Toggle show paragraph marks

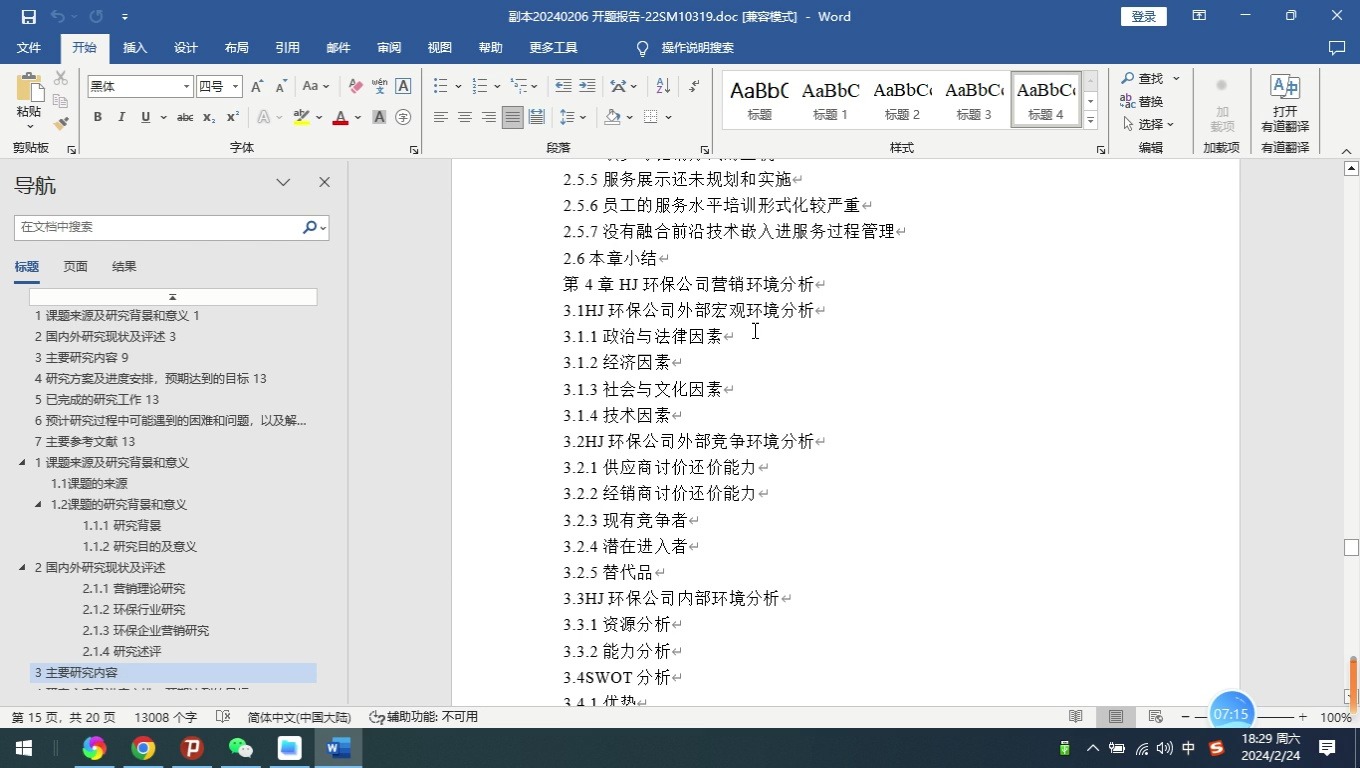(x=695, y=86)
